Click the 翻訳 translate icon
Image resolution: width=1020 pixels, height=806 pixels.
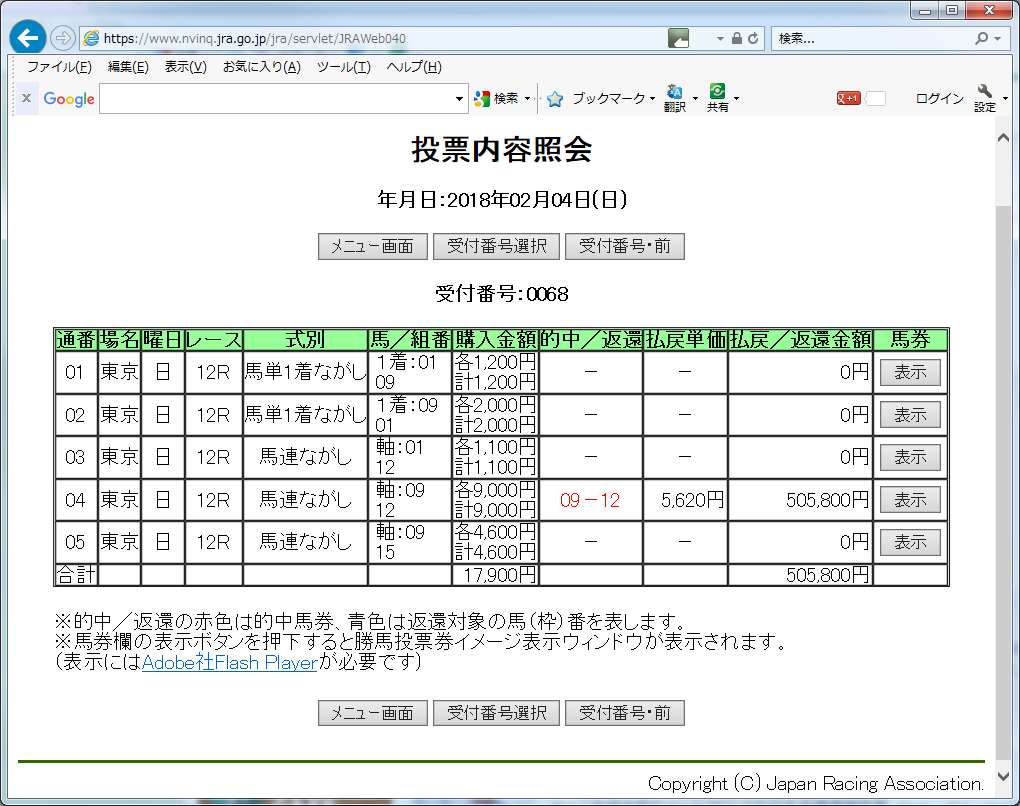(x=675, y=98)
